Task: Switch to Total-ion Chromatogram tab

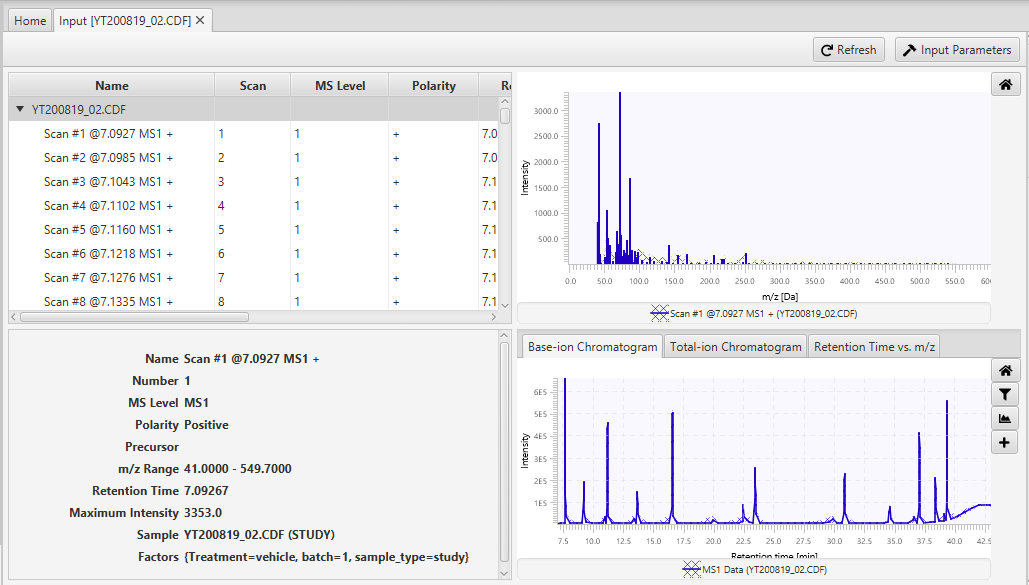Action: 735,347
